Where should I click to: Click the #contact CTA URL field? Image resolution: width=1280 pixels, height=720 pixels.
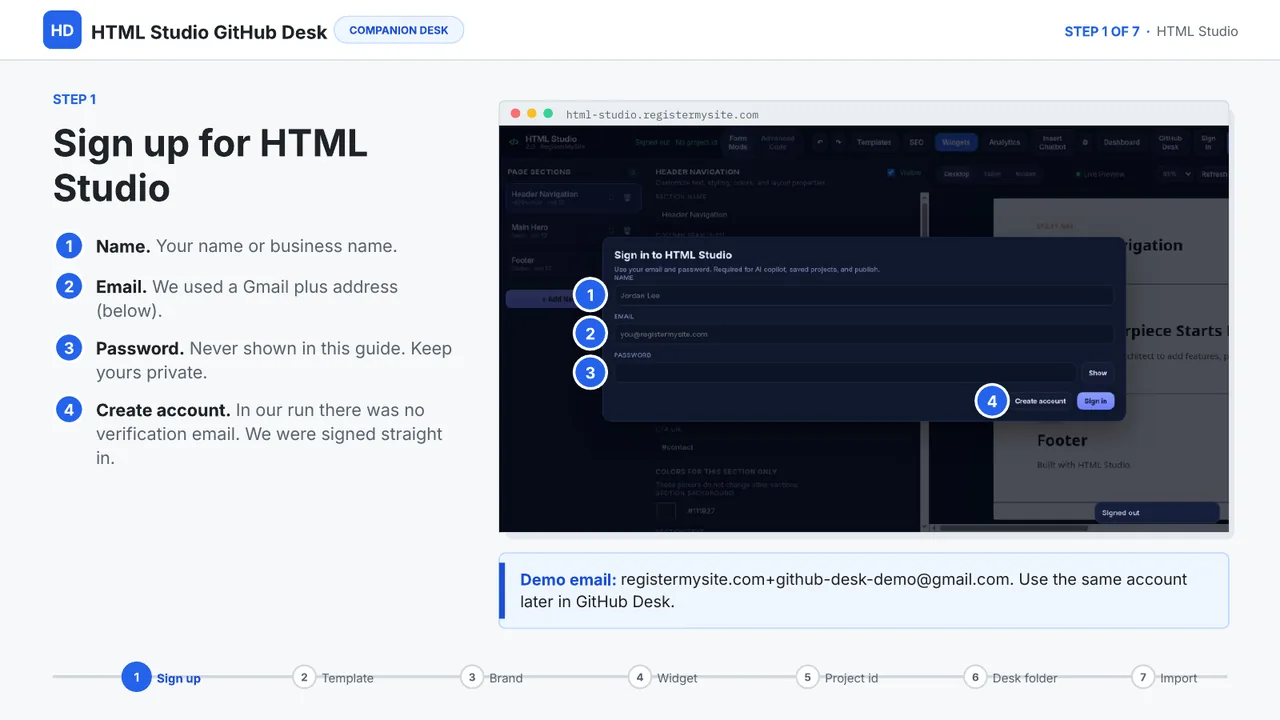782,447
